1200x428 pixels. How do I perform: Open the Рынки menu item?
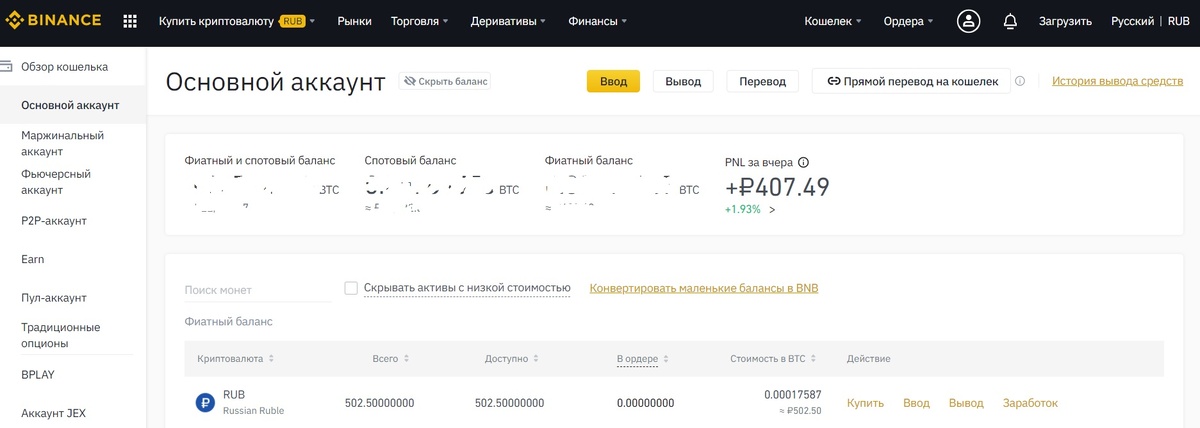(354, 21)
